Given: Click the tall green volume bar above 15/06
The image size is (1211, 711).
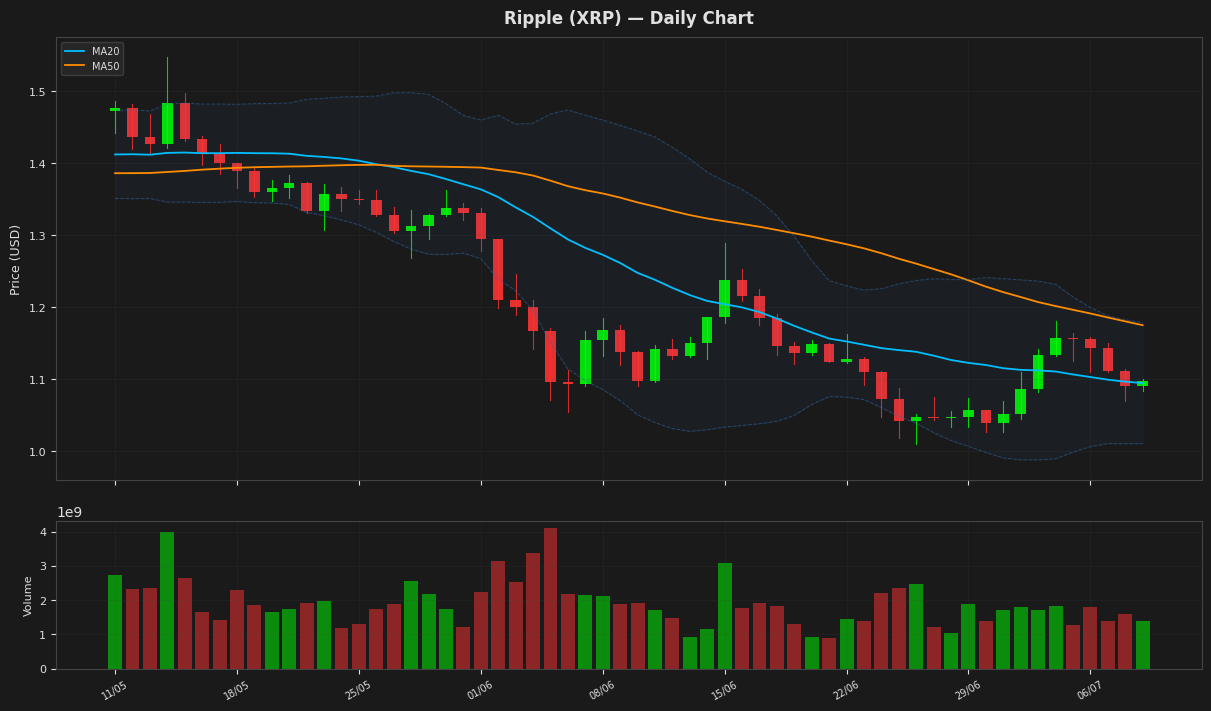Looking at the screenshot, I should pos(725,616).
